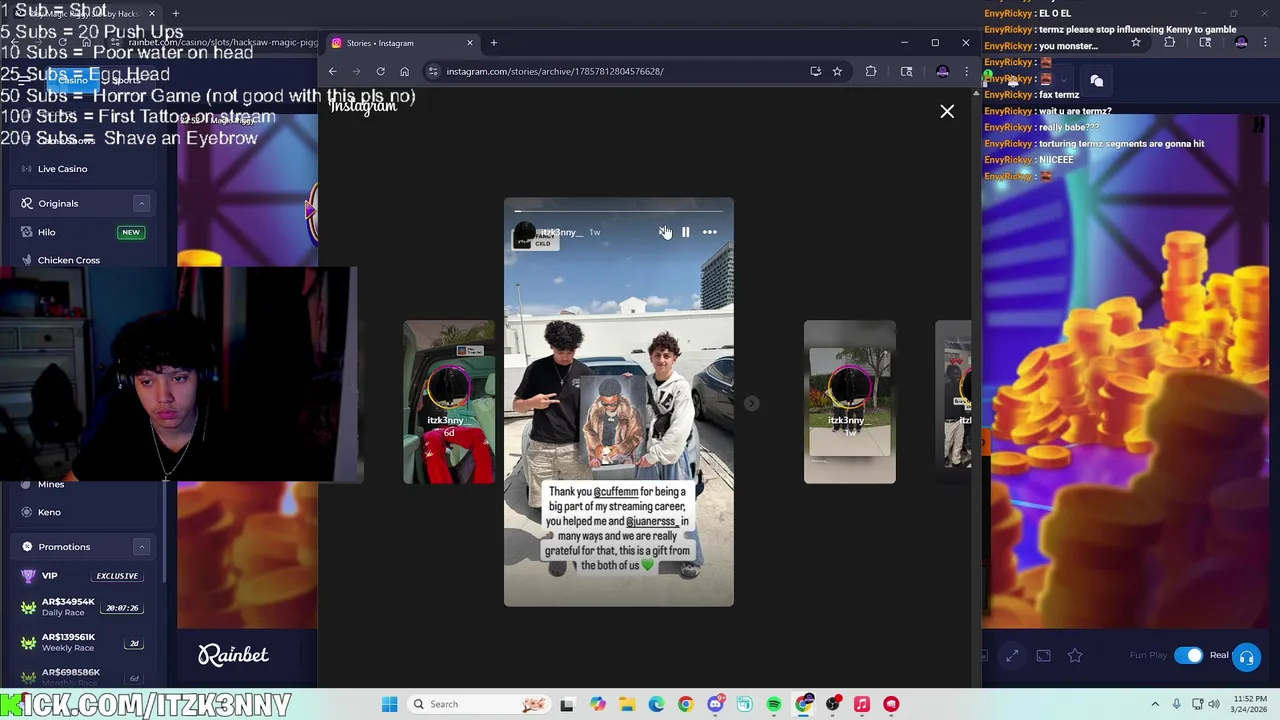Click the Instagram logo
Image resolution: width=1280 pixels, height=720 pixels.
tap(363, 106)
